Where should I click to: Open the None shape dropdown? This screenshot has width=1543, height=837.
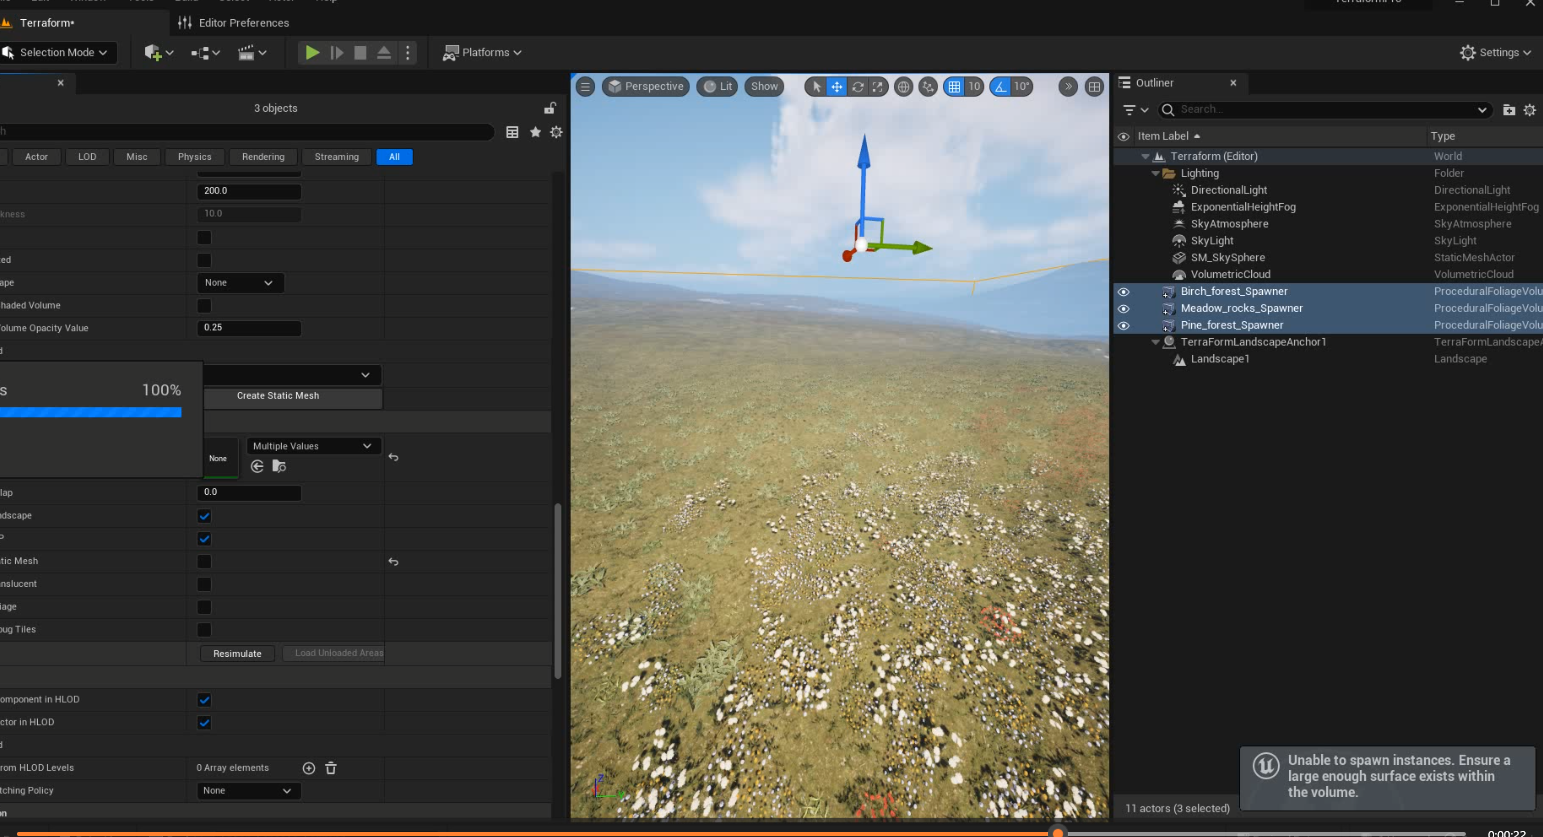[240, 283]
